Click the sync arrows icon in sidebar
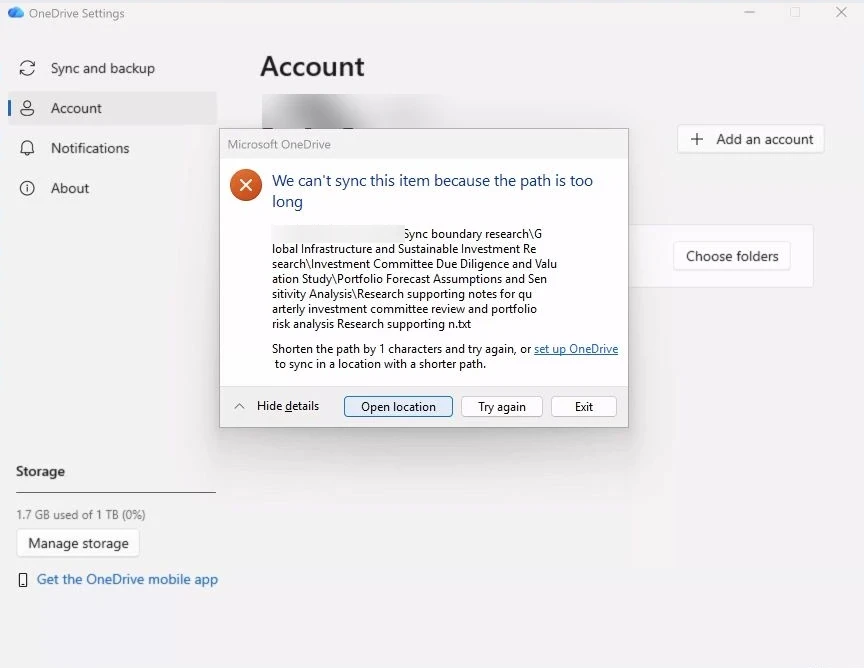Viewport: 864px width, 668px height. click(x=27, y=68)
